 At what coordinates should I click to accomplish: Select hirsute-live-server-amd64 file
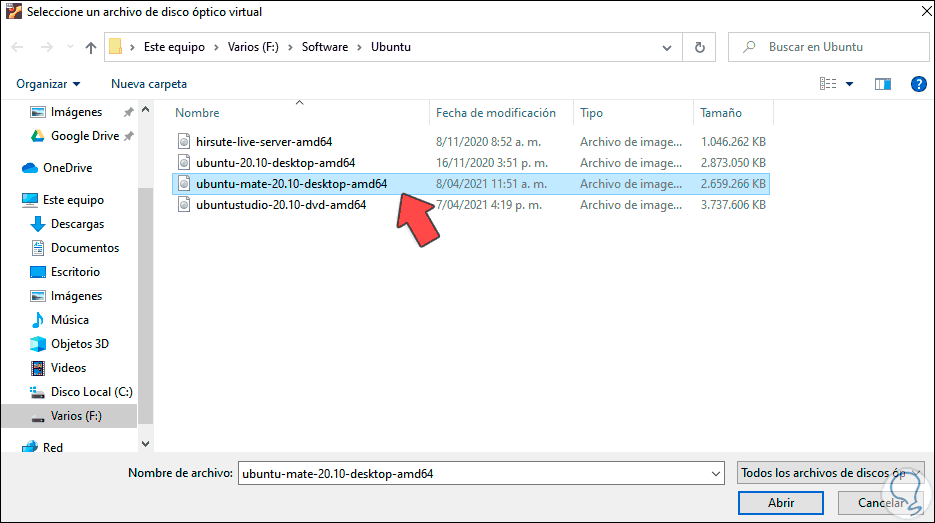(x=264, y=142)
